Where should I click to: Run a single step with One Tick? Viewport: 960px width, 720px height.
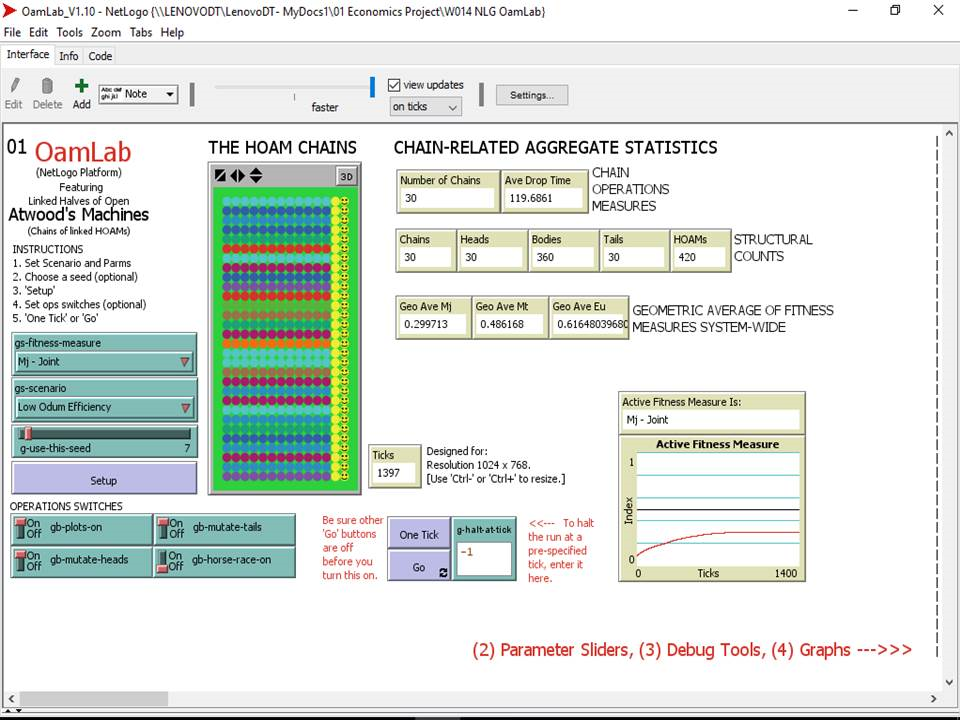click(418, 534)
